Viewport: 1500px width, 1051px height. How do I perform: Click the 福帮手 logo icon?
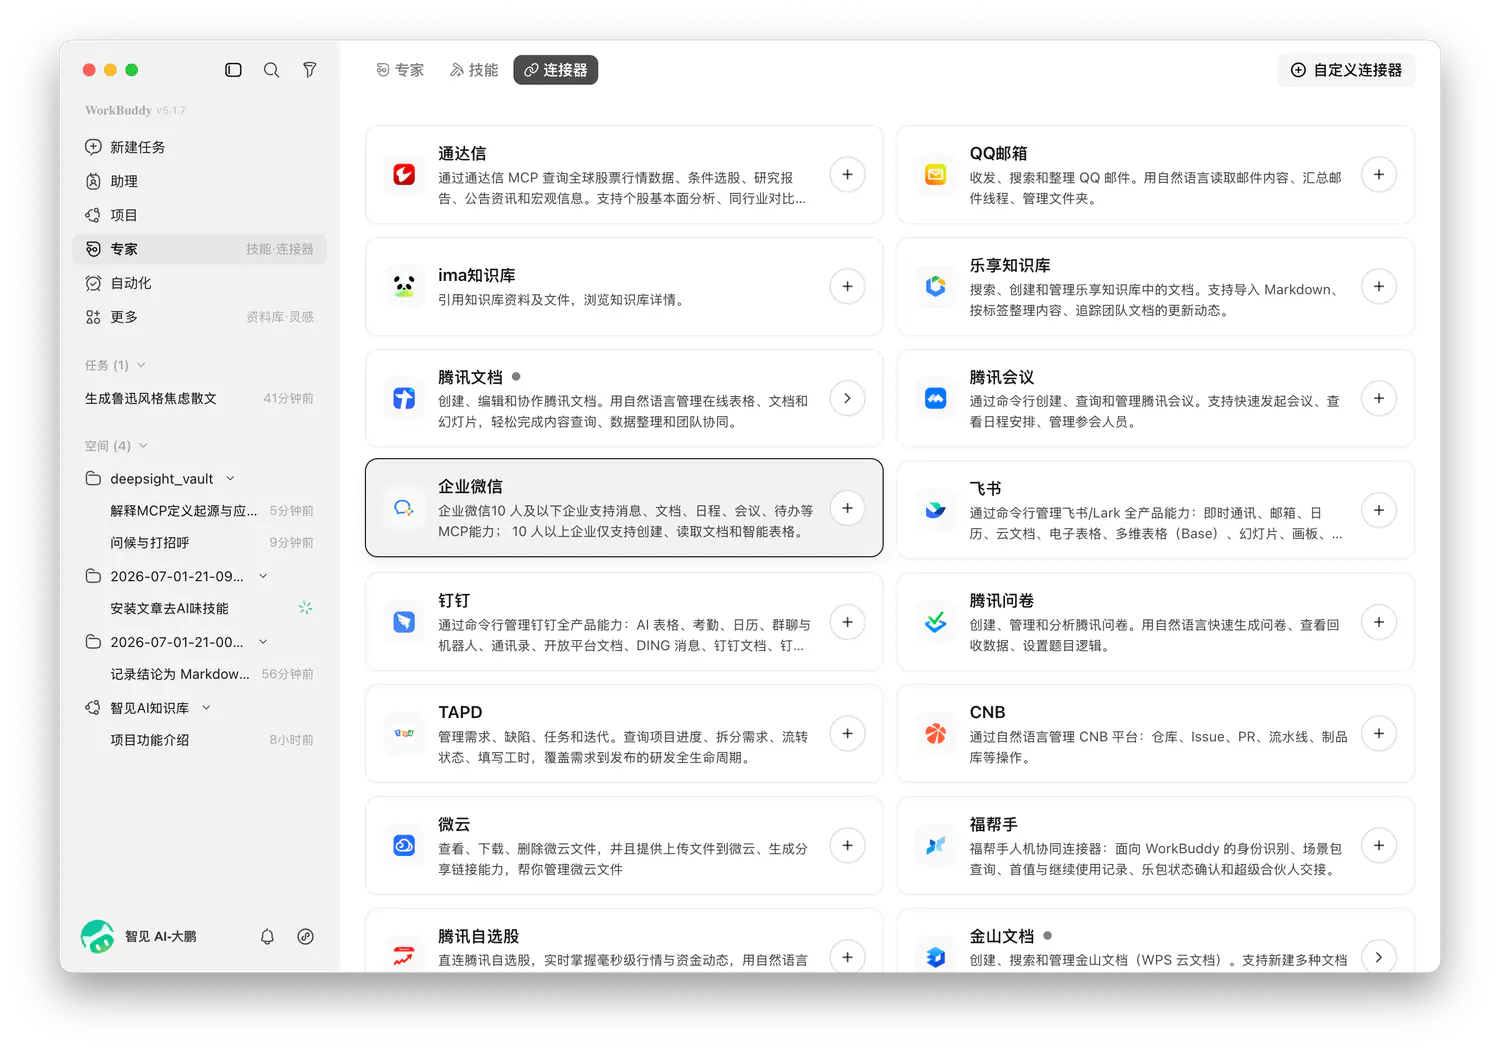click(936, 846)
